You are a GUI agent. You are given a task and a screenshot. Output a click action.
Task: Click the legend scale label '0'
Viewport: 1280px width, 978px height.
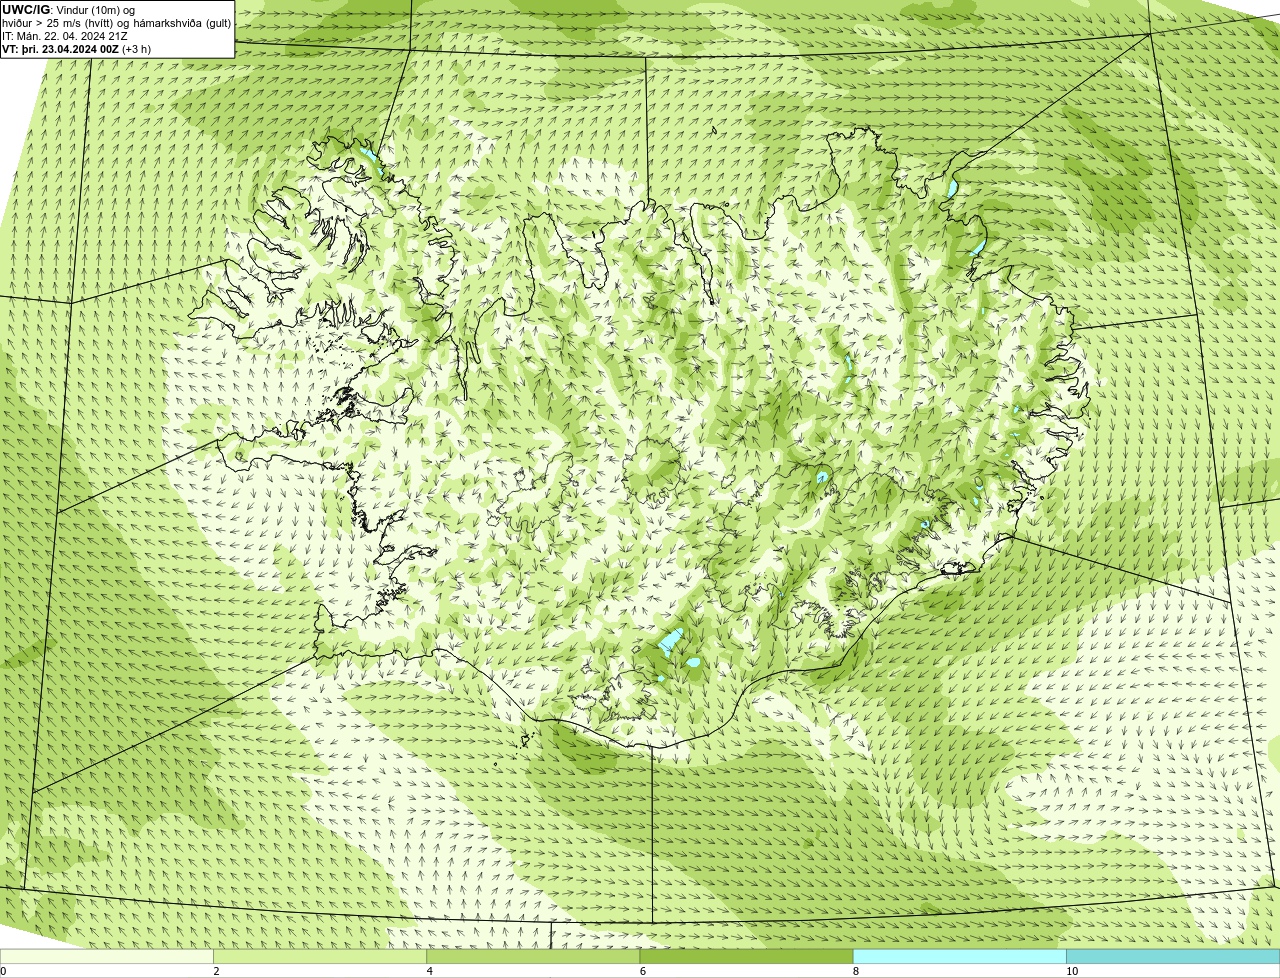click(3, 971)
